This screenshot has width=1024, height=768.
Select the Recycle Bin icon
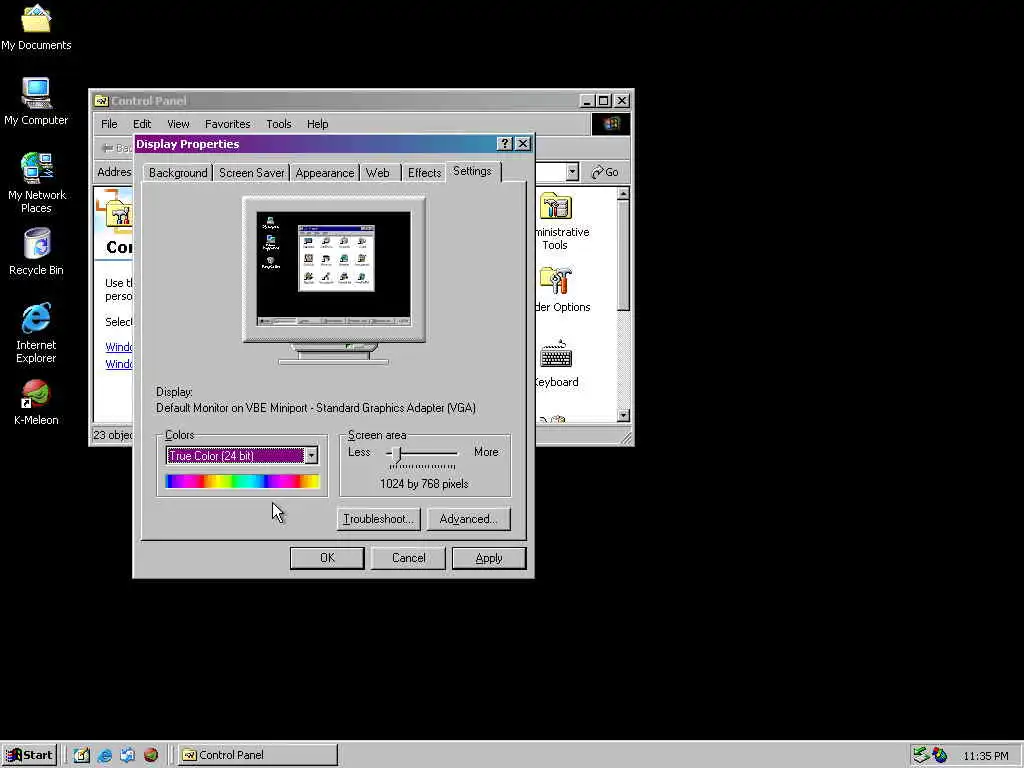click(36, 251)
